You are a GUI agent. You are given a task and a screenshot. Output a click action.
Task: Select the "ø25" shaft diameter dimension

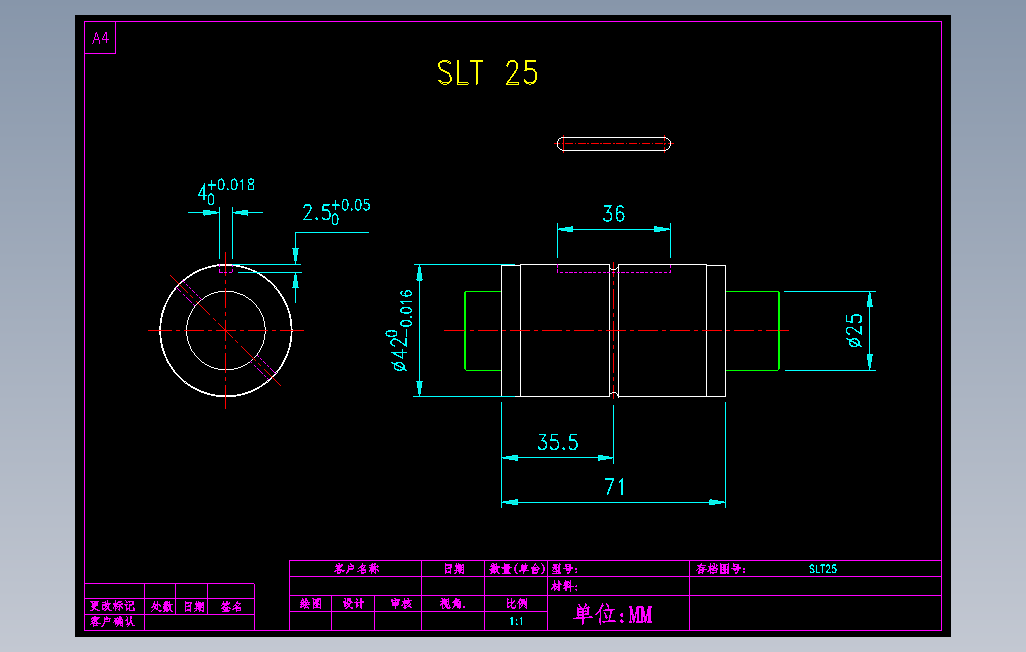click(855, 331)
